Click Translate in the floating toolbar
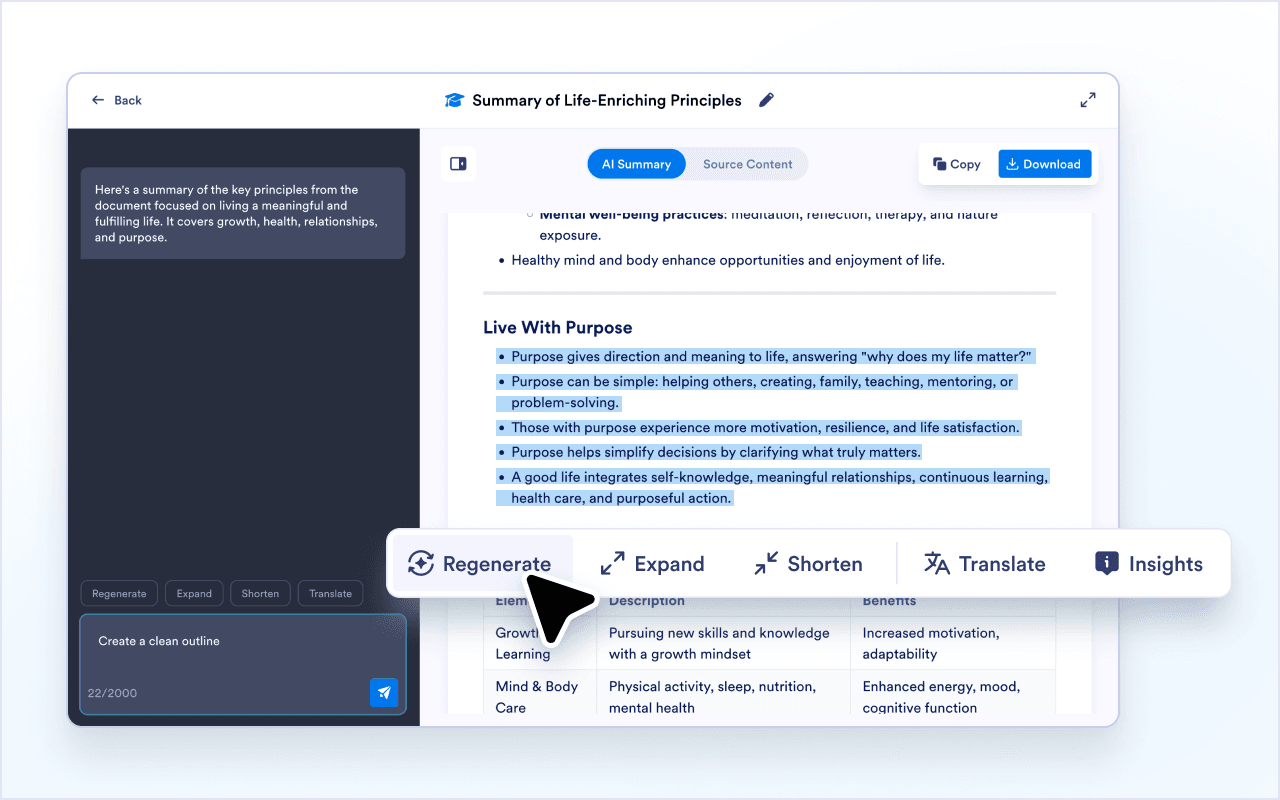 (985, 564)
